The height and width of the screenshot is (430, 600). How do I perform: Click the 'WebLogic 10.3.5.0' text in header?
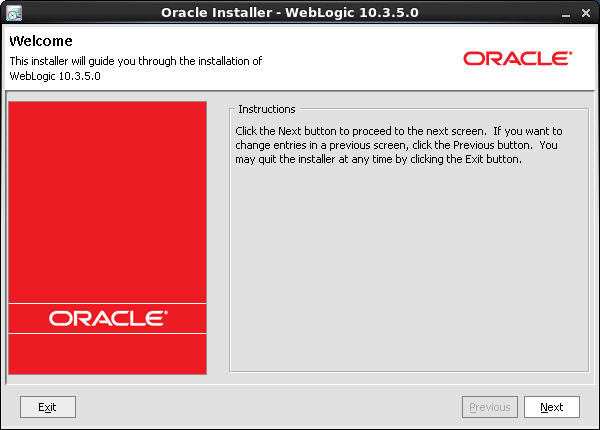click(x=55, y=76)
